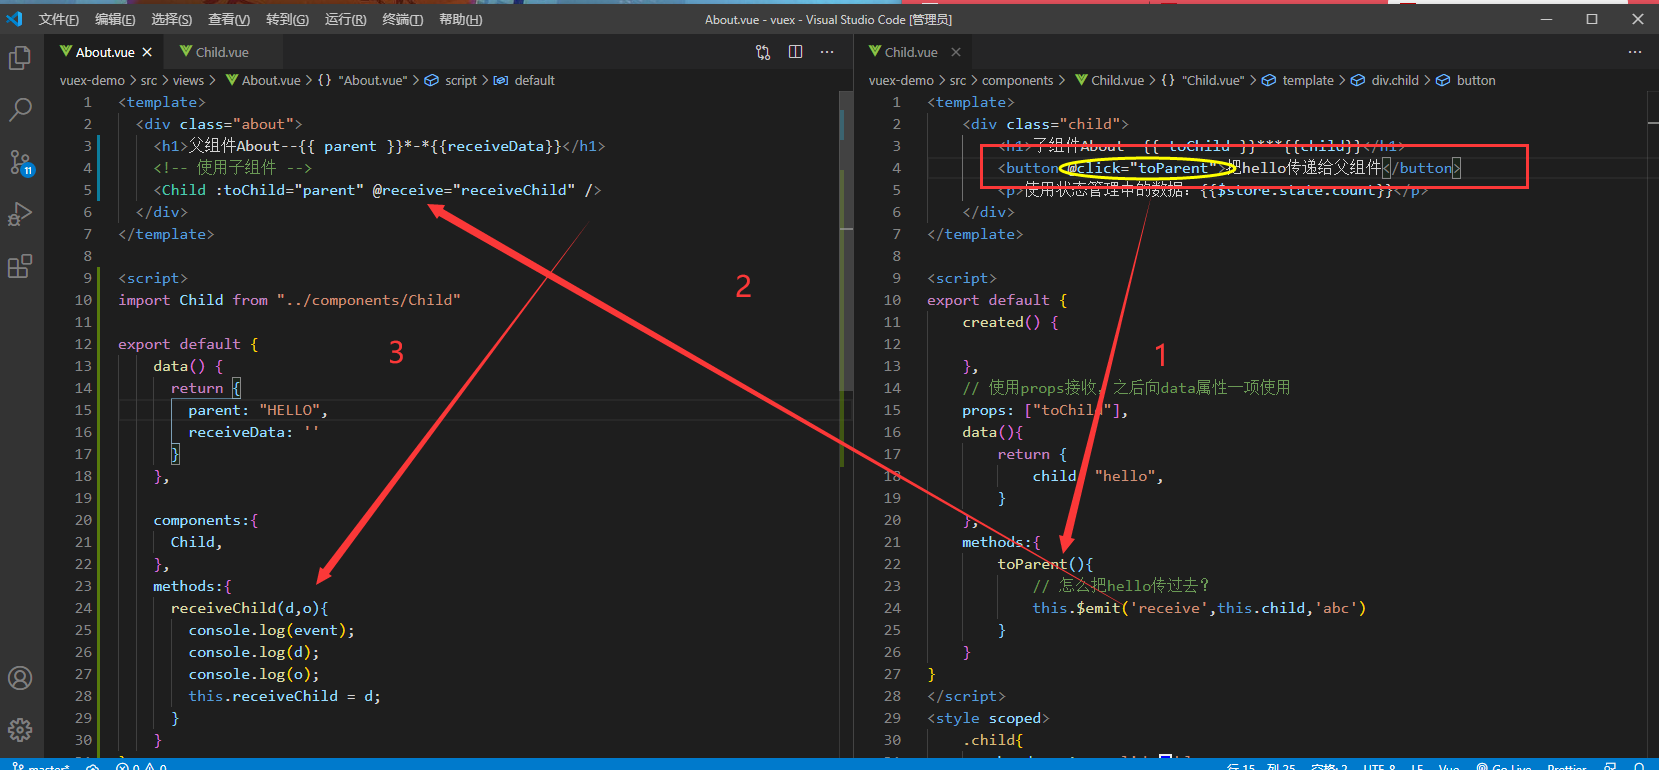This screenshot has width=1659, height=770.
Task: Open the 运行(R) menu
Action: pos(346,19)
